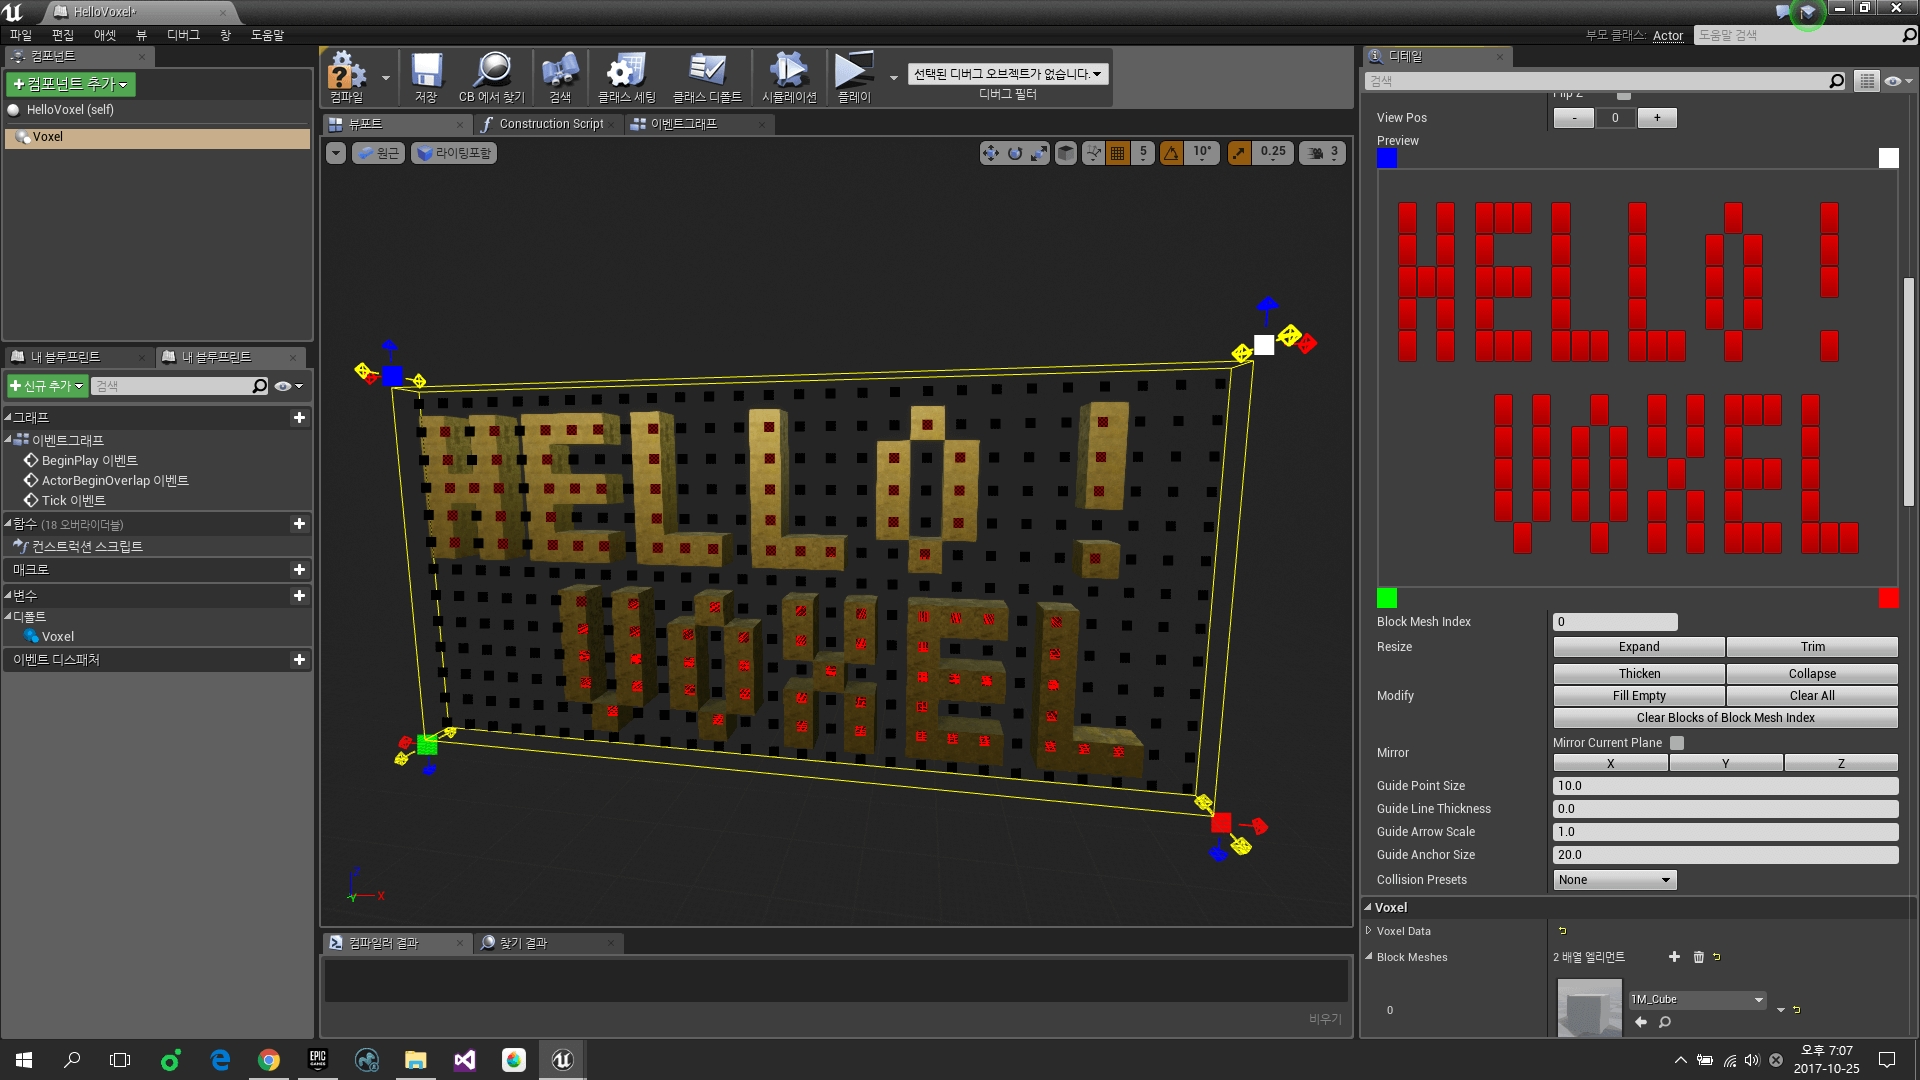Click the blue Preview color swatch
The width and height of the screenshot is (1920, 1080).
(1386, 157)
